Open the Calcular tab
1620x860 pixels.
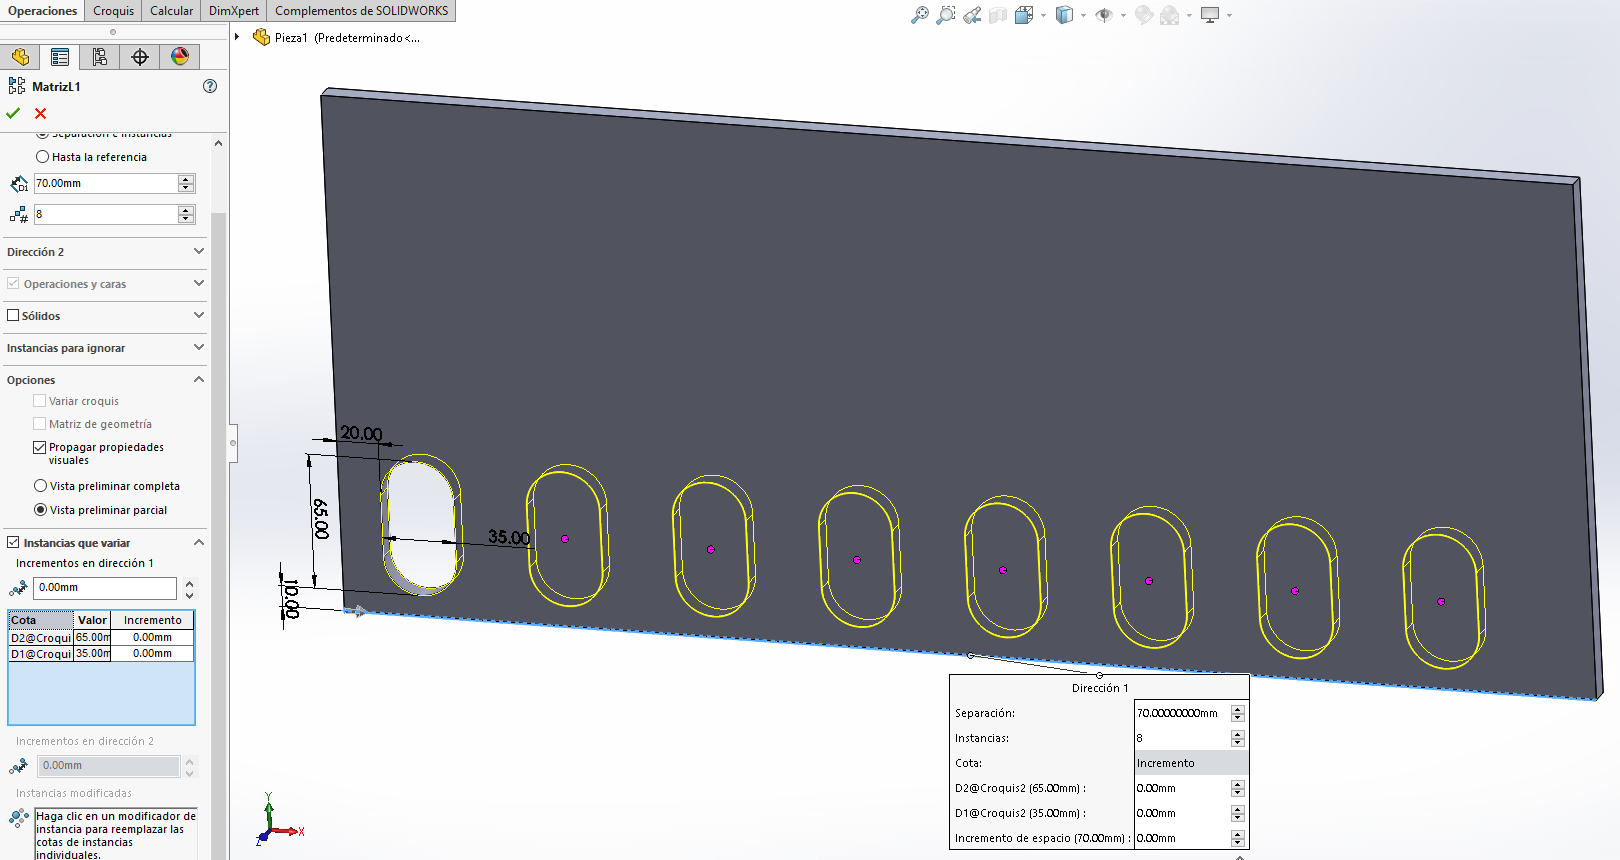171,11
